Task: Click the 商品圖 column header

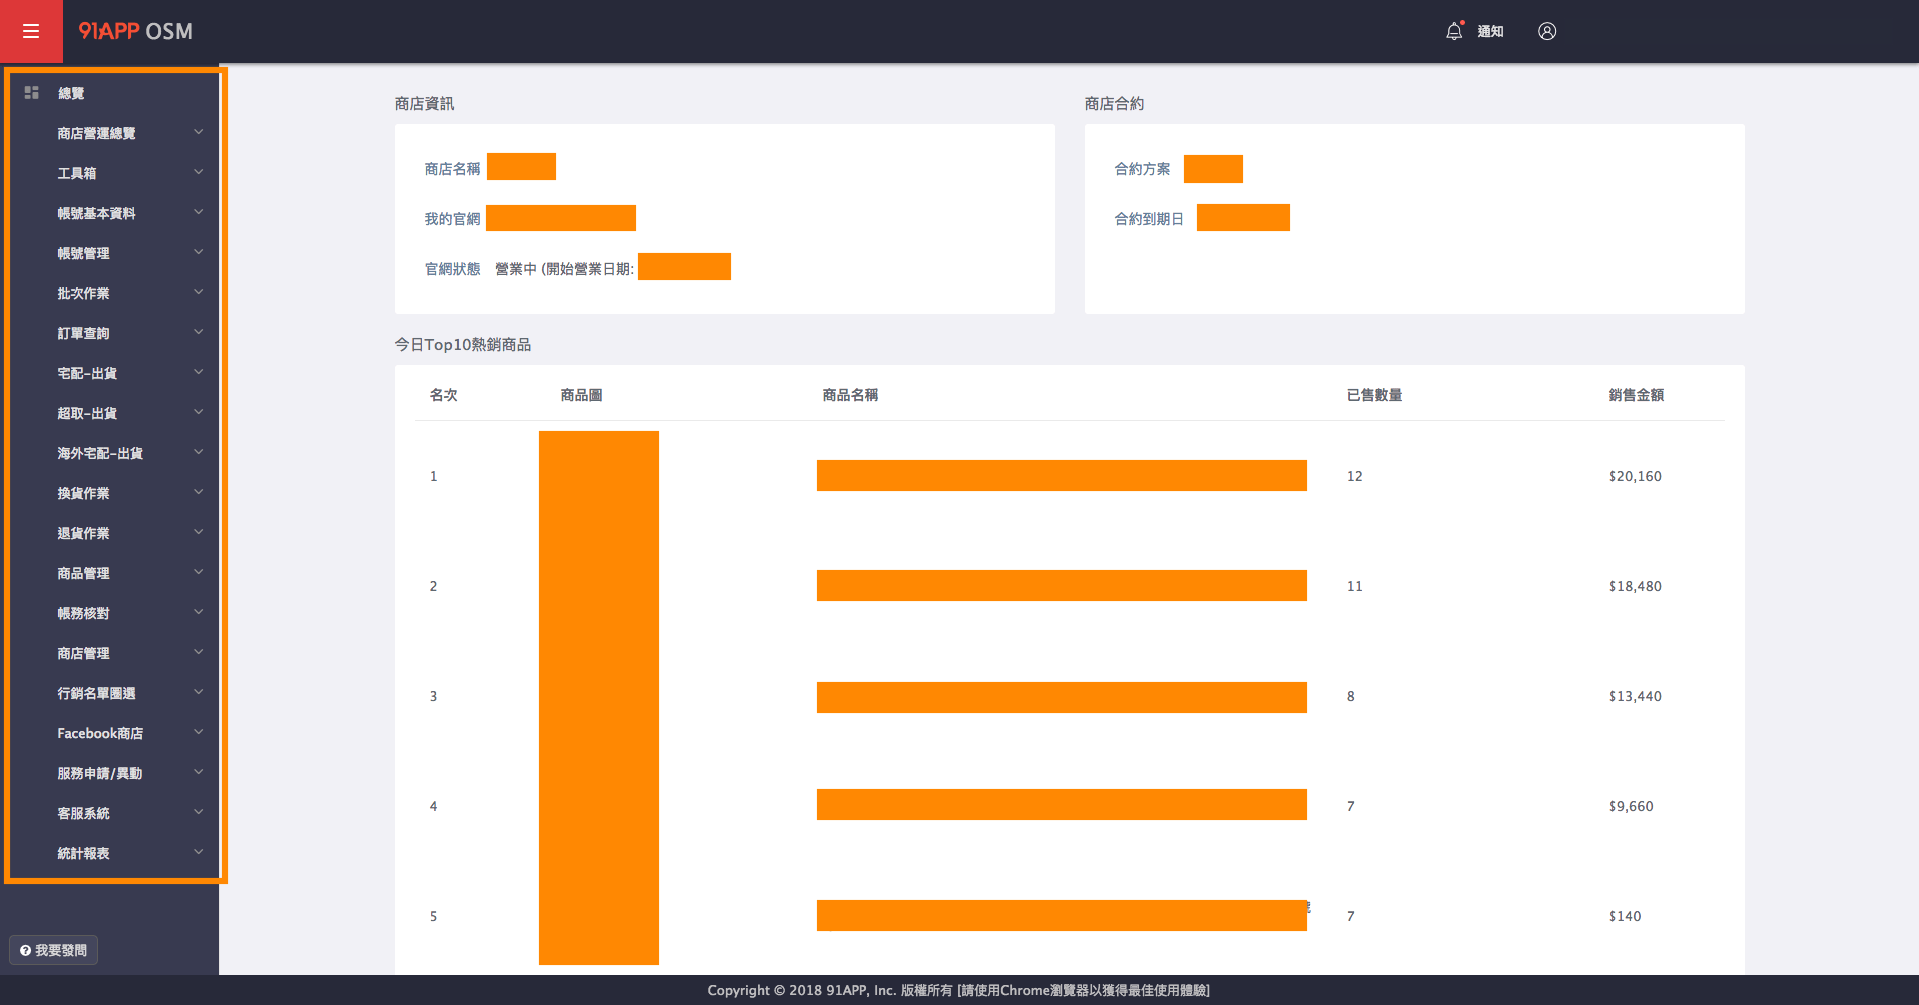Action: coord(581,395)
